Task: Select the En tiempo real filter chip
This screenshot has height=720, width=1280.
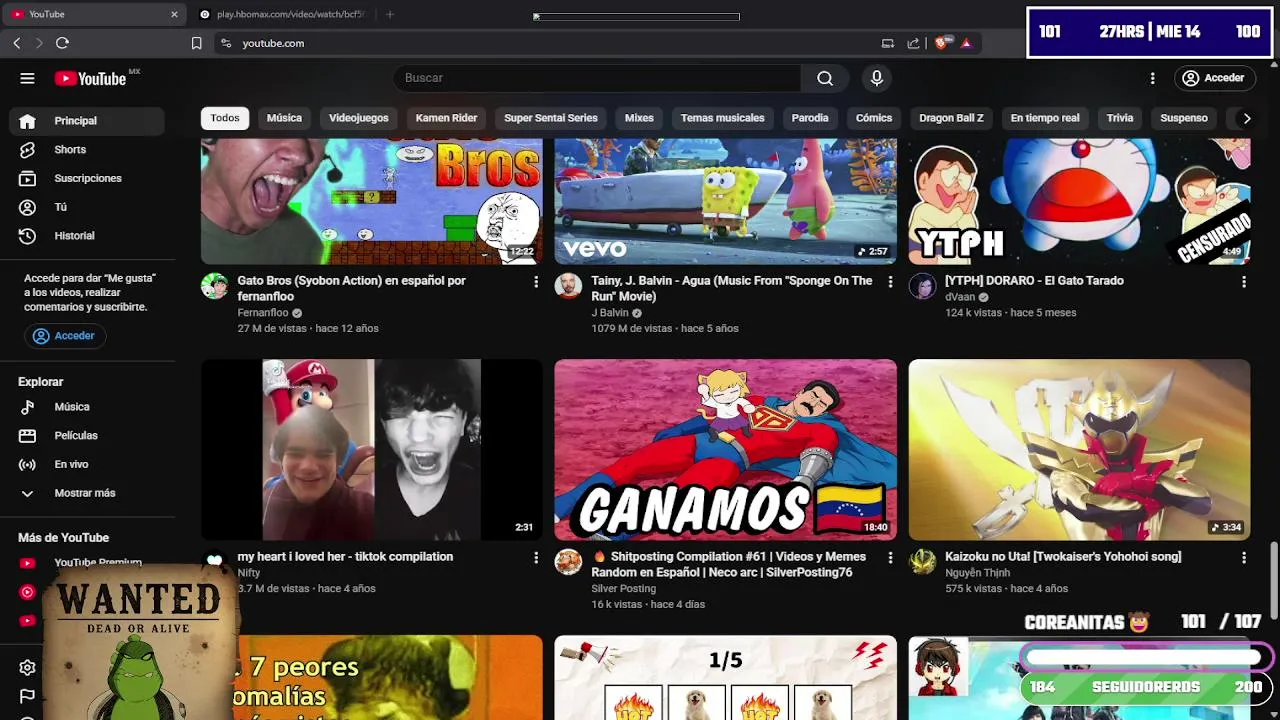Action: click(1045, 118)
